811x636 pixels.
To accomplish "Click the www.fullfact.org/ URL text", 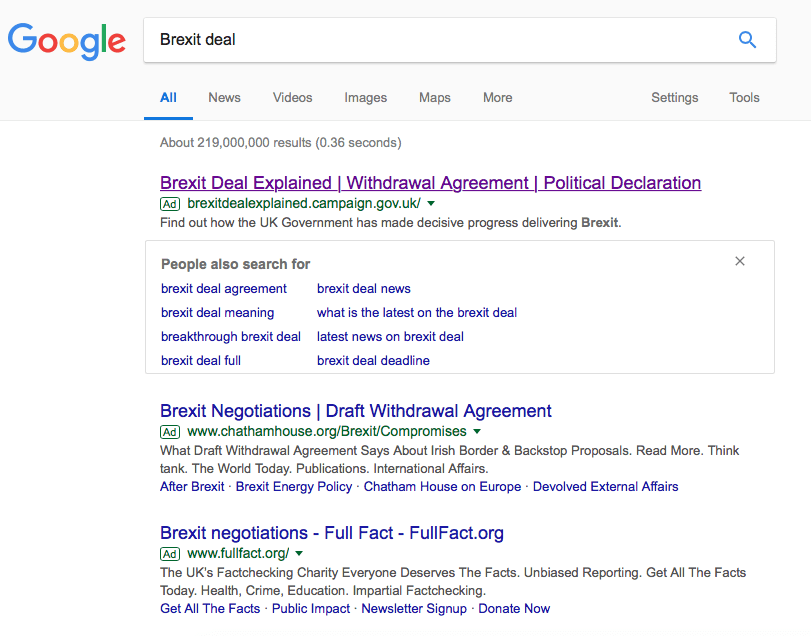I will click(238, 553).
